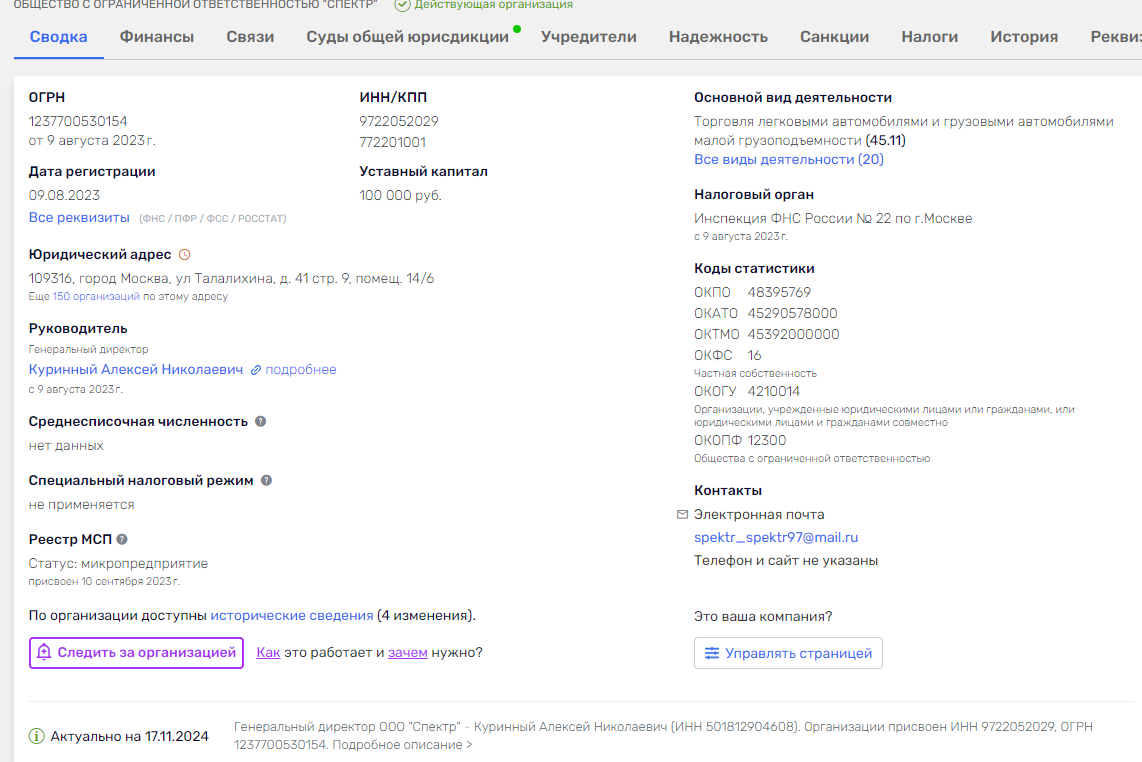Open Подробное описание link at bottom
This screenshot has height=762, width=1142.
click(402, 745)
